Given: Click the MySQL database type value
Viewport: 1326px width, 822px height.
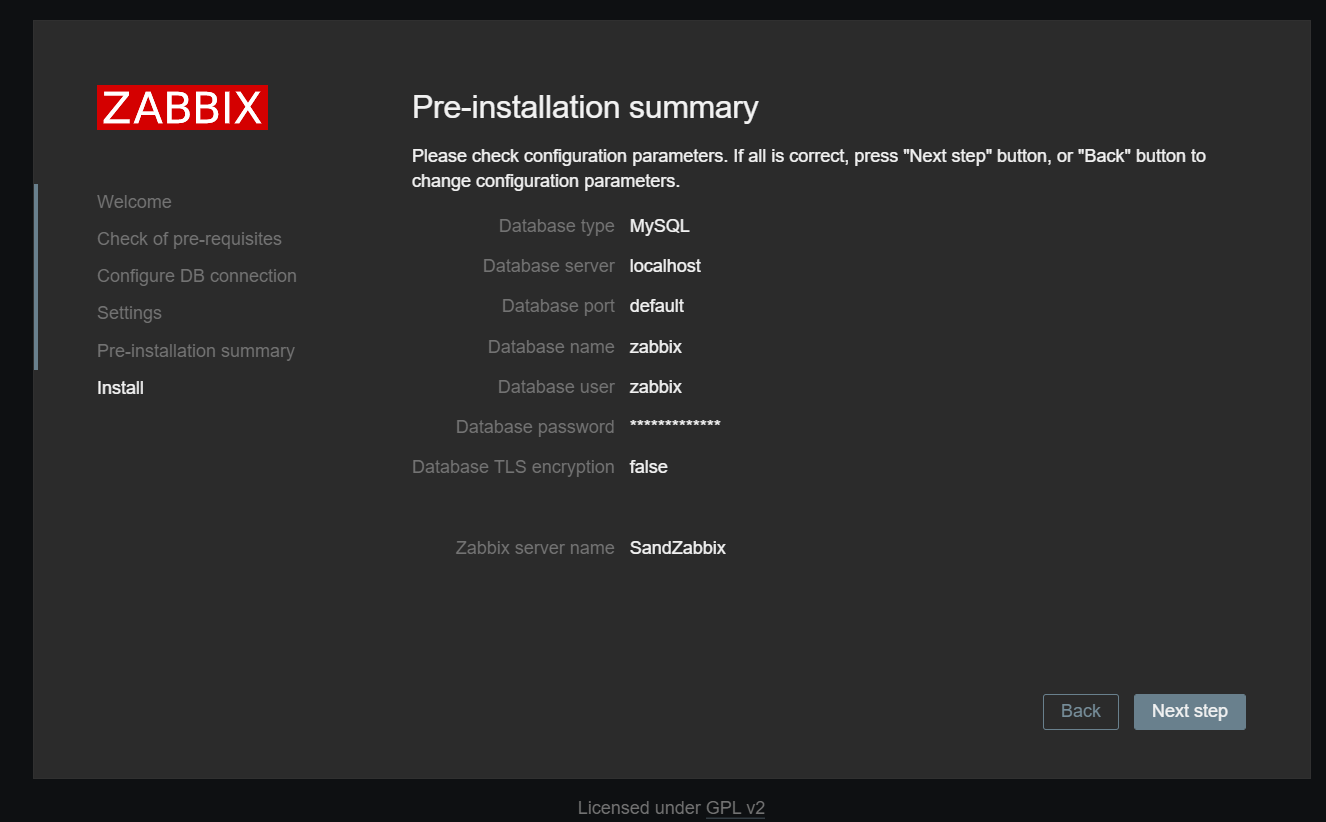Looking at the screenshot, I should pyautogui.click(x=659, y=226).
